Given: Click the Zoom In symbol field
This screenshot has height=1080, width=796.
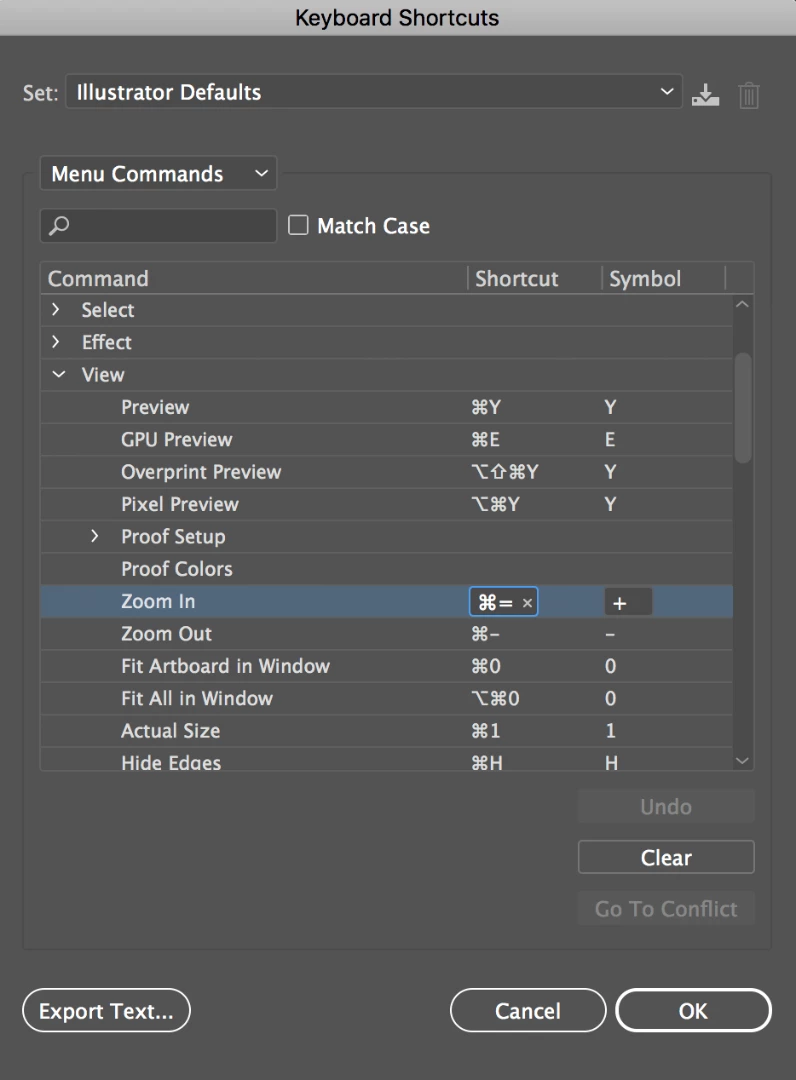Looking at the screenshot, I should pyautogui.click(x=628, y=602).
